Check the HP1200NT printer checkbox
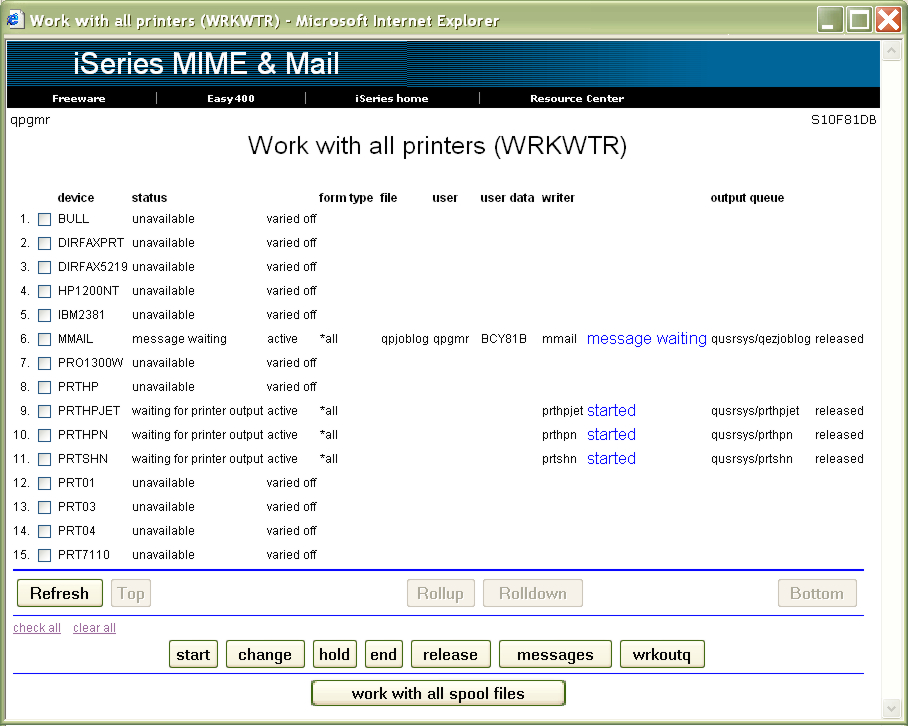The width and height of the screenshot is (908, 726). [x=45, y=291]
